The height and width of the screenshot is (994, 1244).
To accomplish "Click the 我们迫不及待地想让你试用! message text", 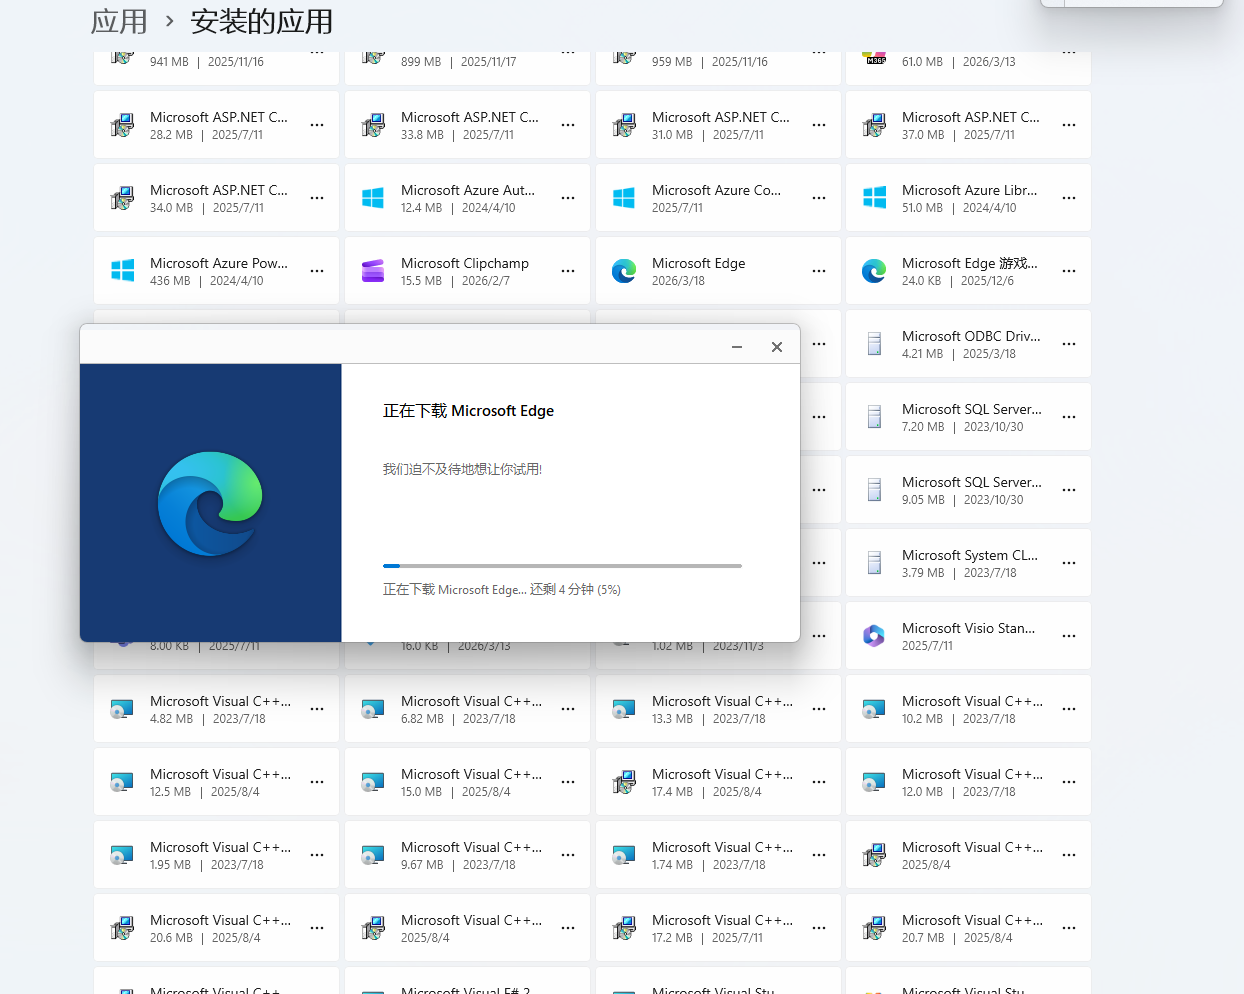I will pyautogui.click(x=462, y=469).
